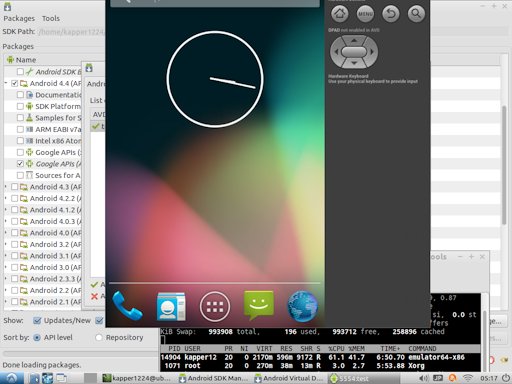Click the SDK Path field
Viewport: 512px width, 384px height.
tap(72, 32)
